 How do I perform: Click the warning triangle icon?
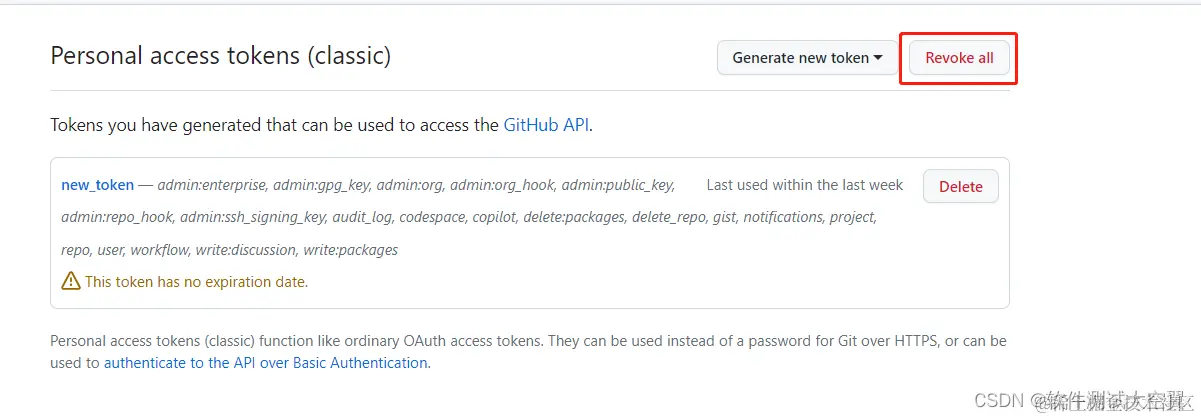click(71, 282)
